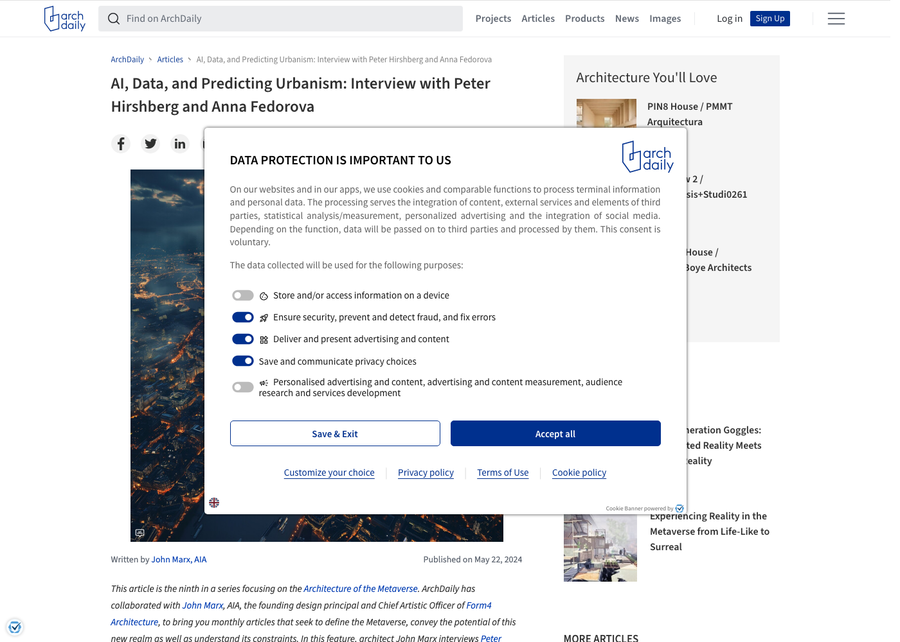Open the Terms of Use link
This screenshot has height=642, width=900.
pyautogui.click(x=503, y=473)
